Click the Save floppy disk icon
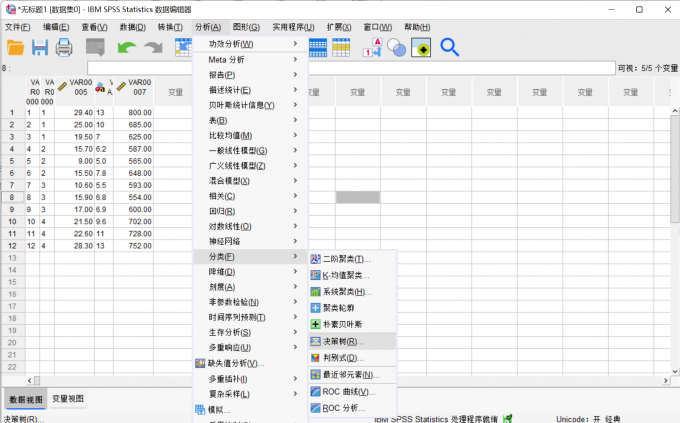The image size is (680, 423). coord(40,47)
